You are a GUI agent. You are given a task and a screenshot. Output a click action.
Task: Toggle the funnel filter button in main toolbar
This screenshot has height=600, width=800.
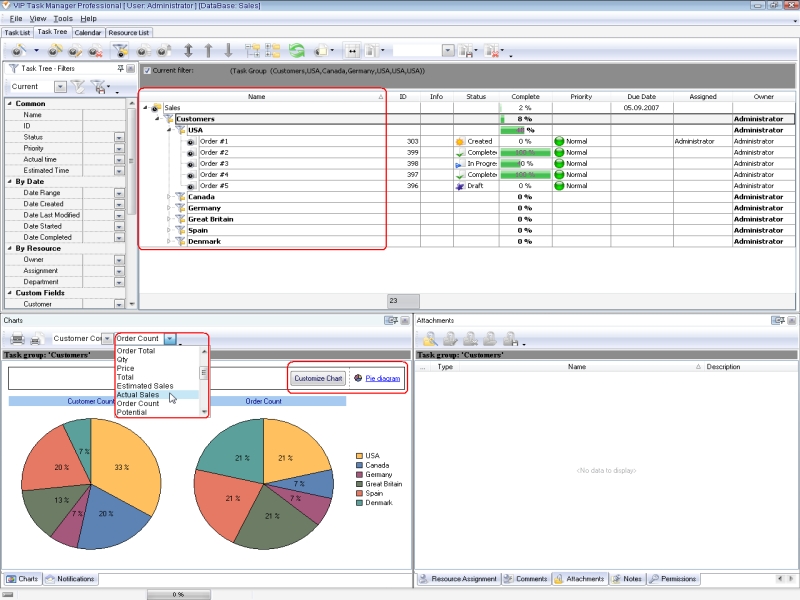pos(120,51)
